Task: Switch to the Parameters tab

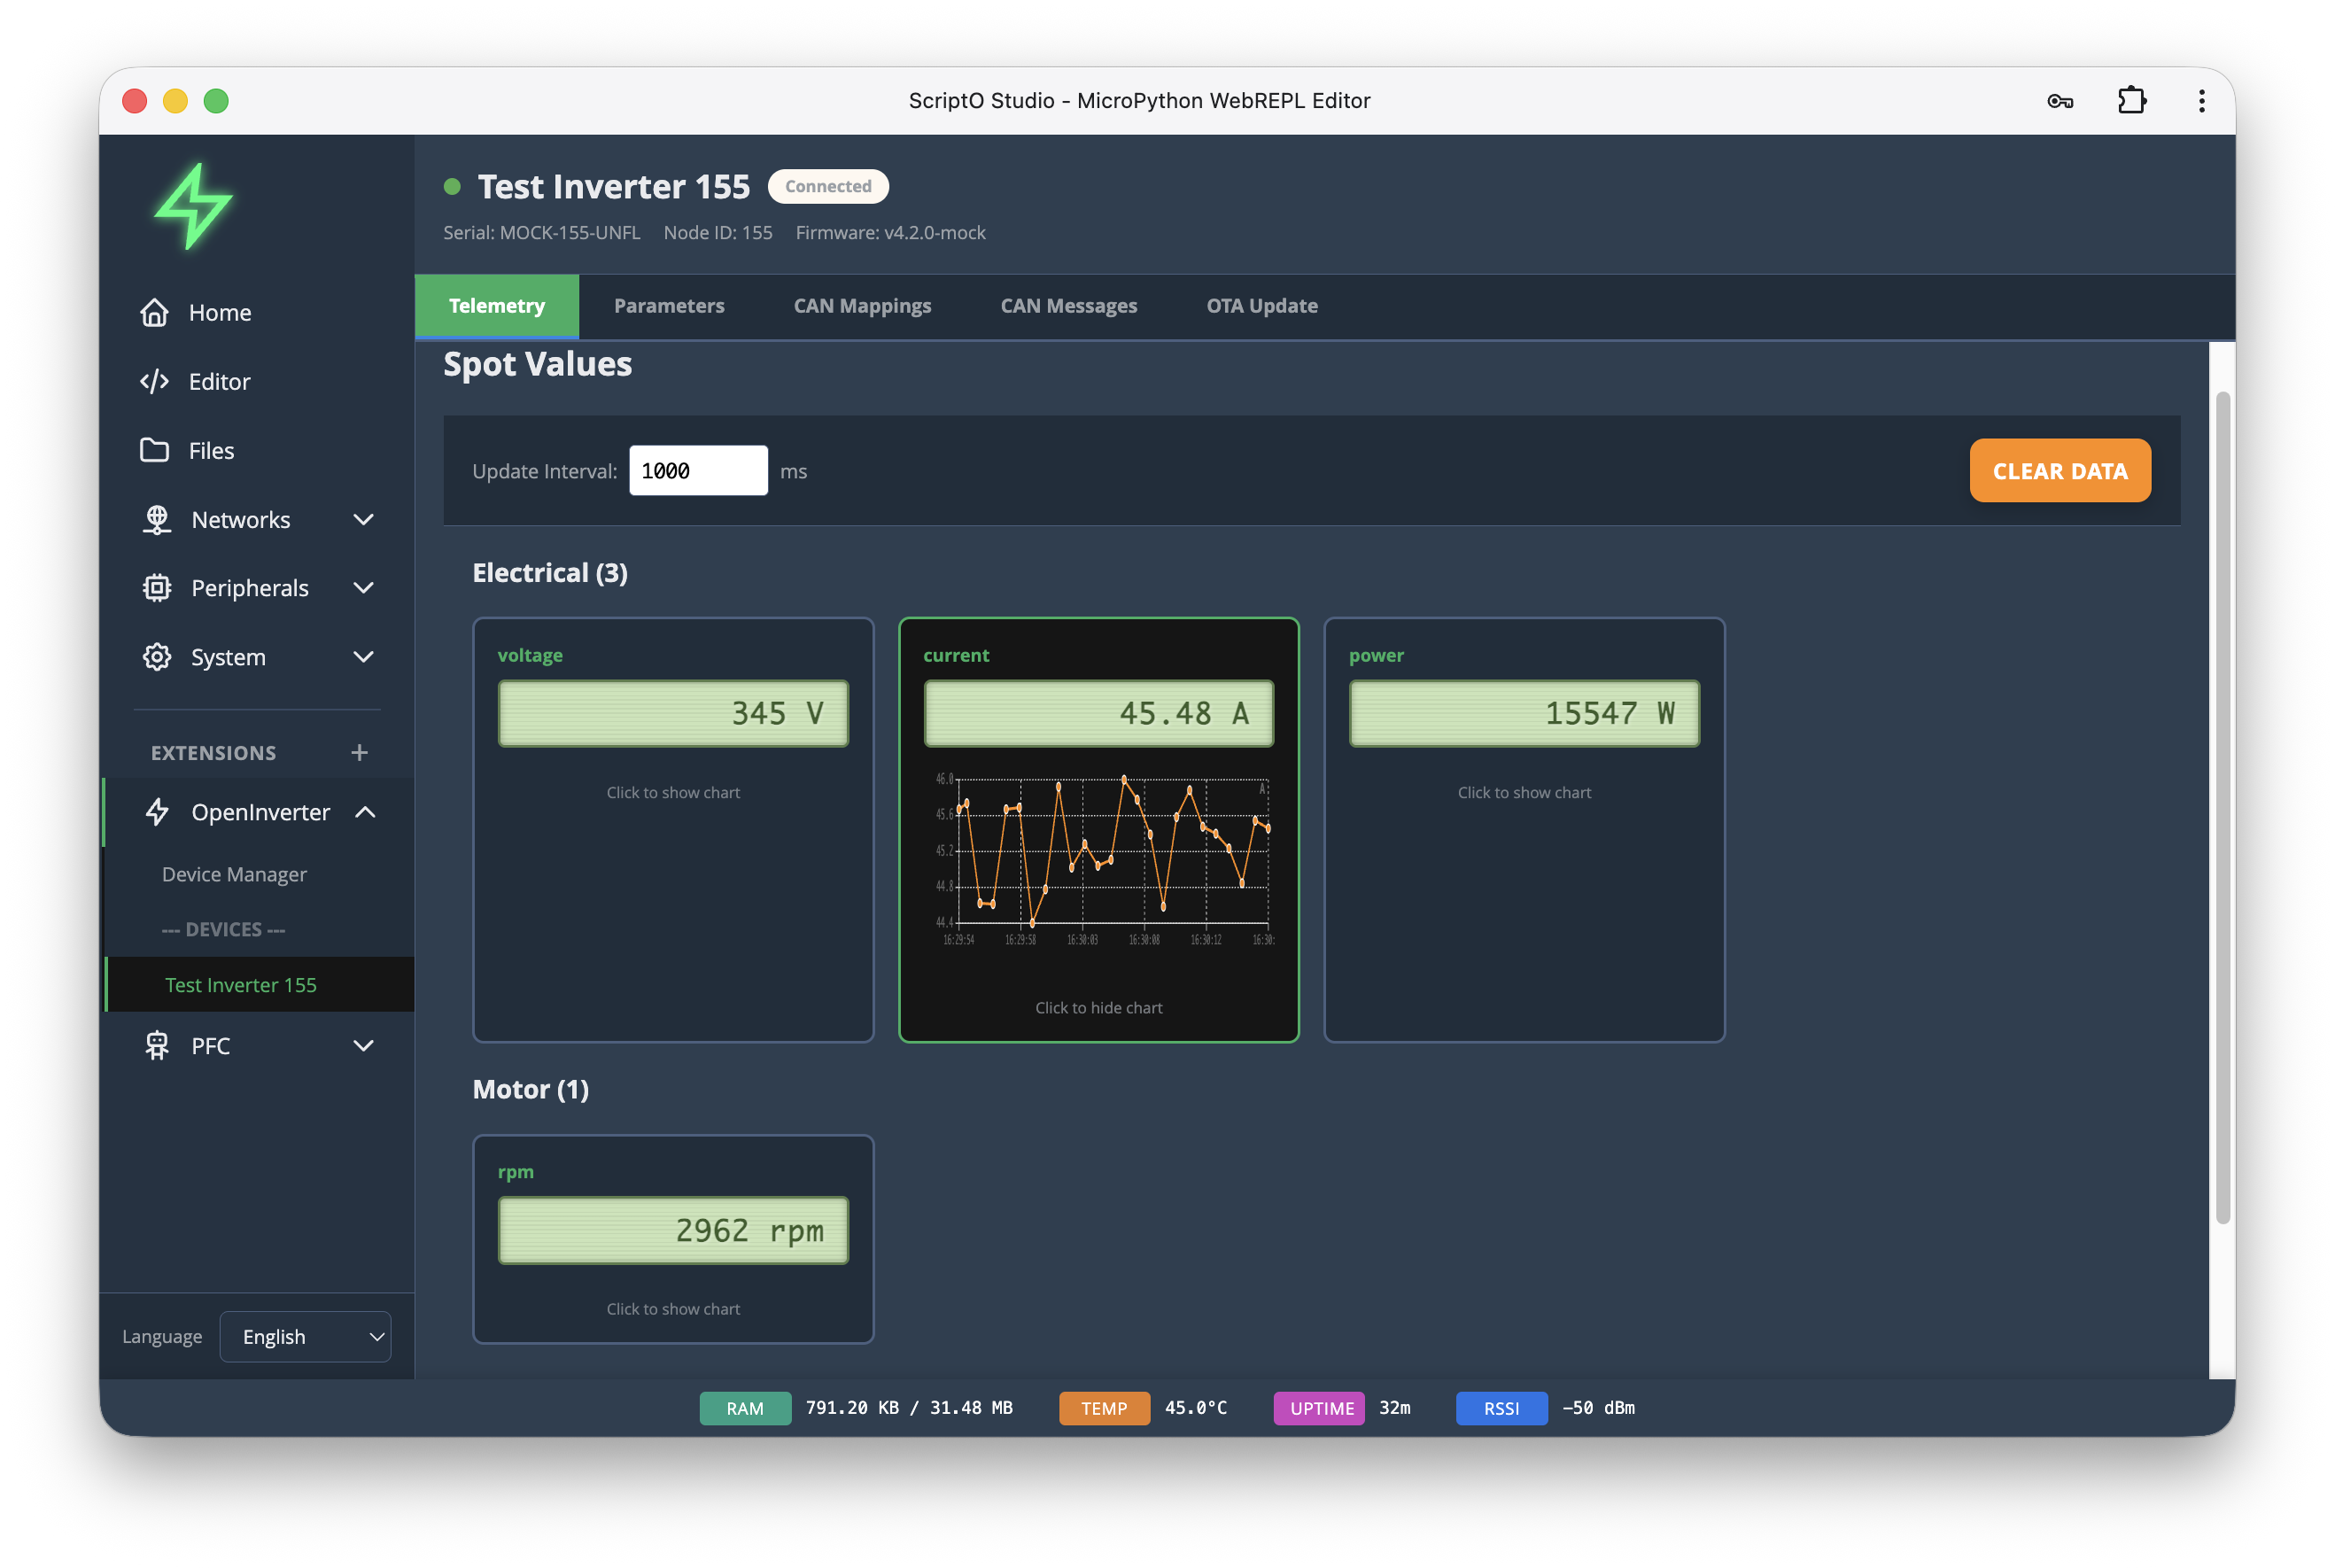Action: pyautogui.click(x=669, y=306)
